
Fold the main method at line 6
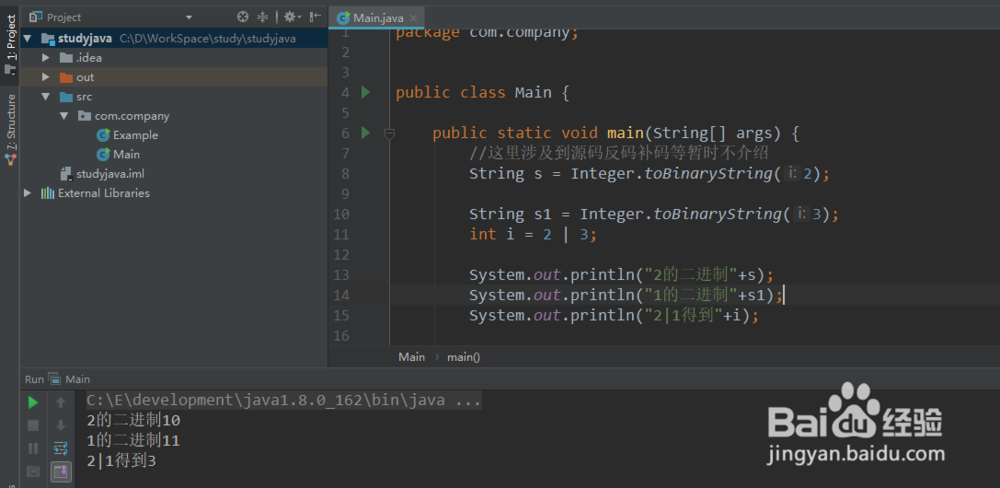[389, 133]
